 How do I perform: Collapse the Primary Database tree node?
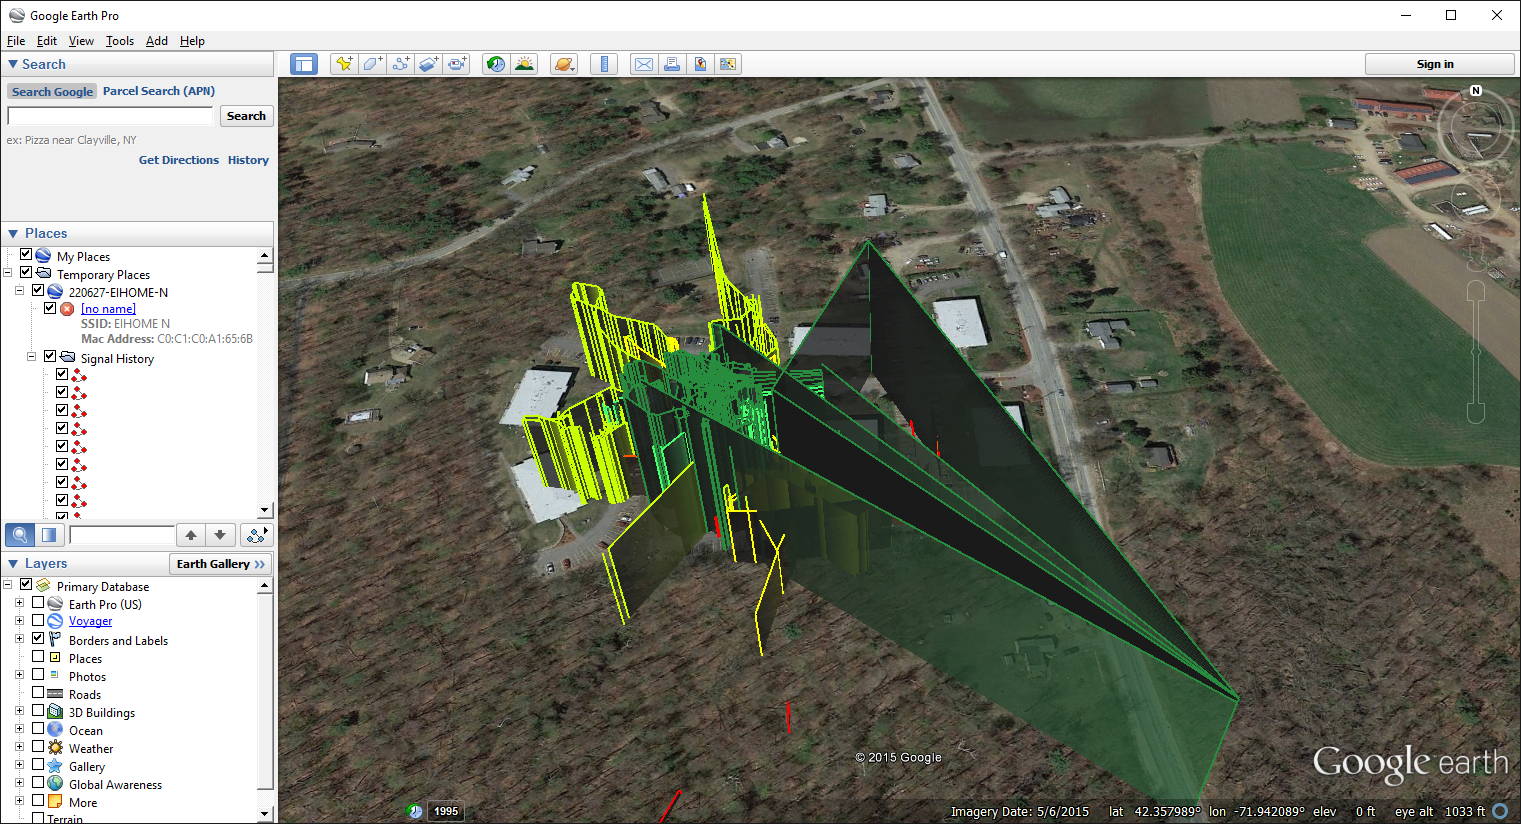[8, 585]
